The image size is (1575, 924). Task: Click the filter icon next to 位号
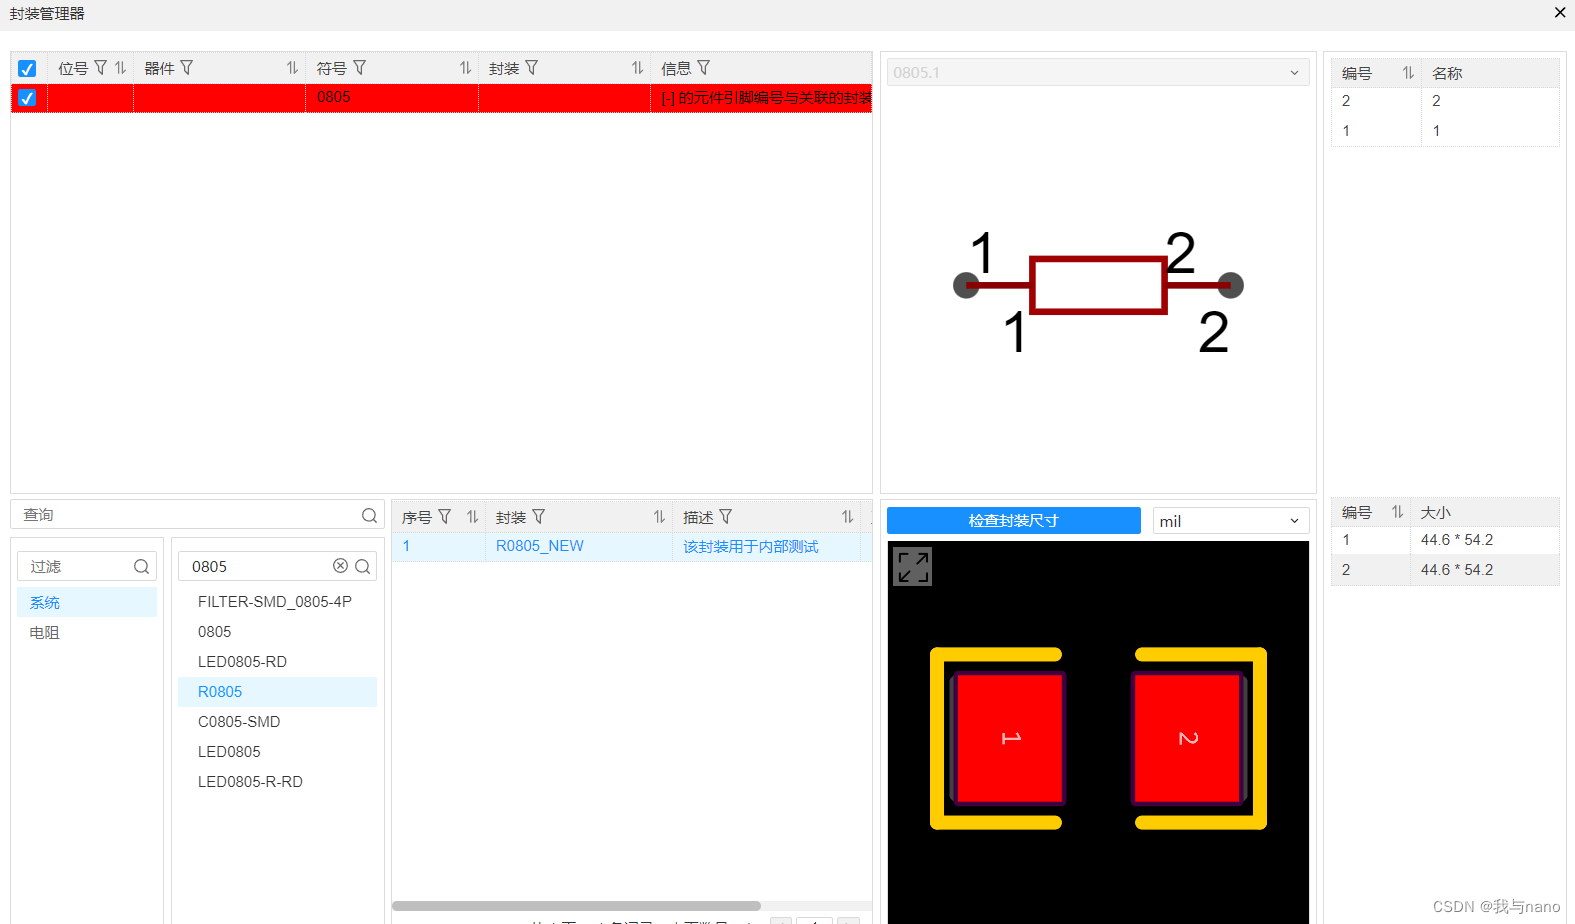(100, 68)
